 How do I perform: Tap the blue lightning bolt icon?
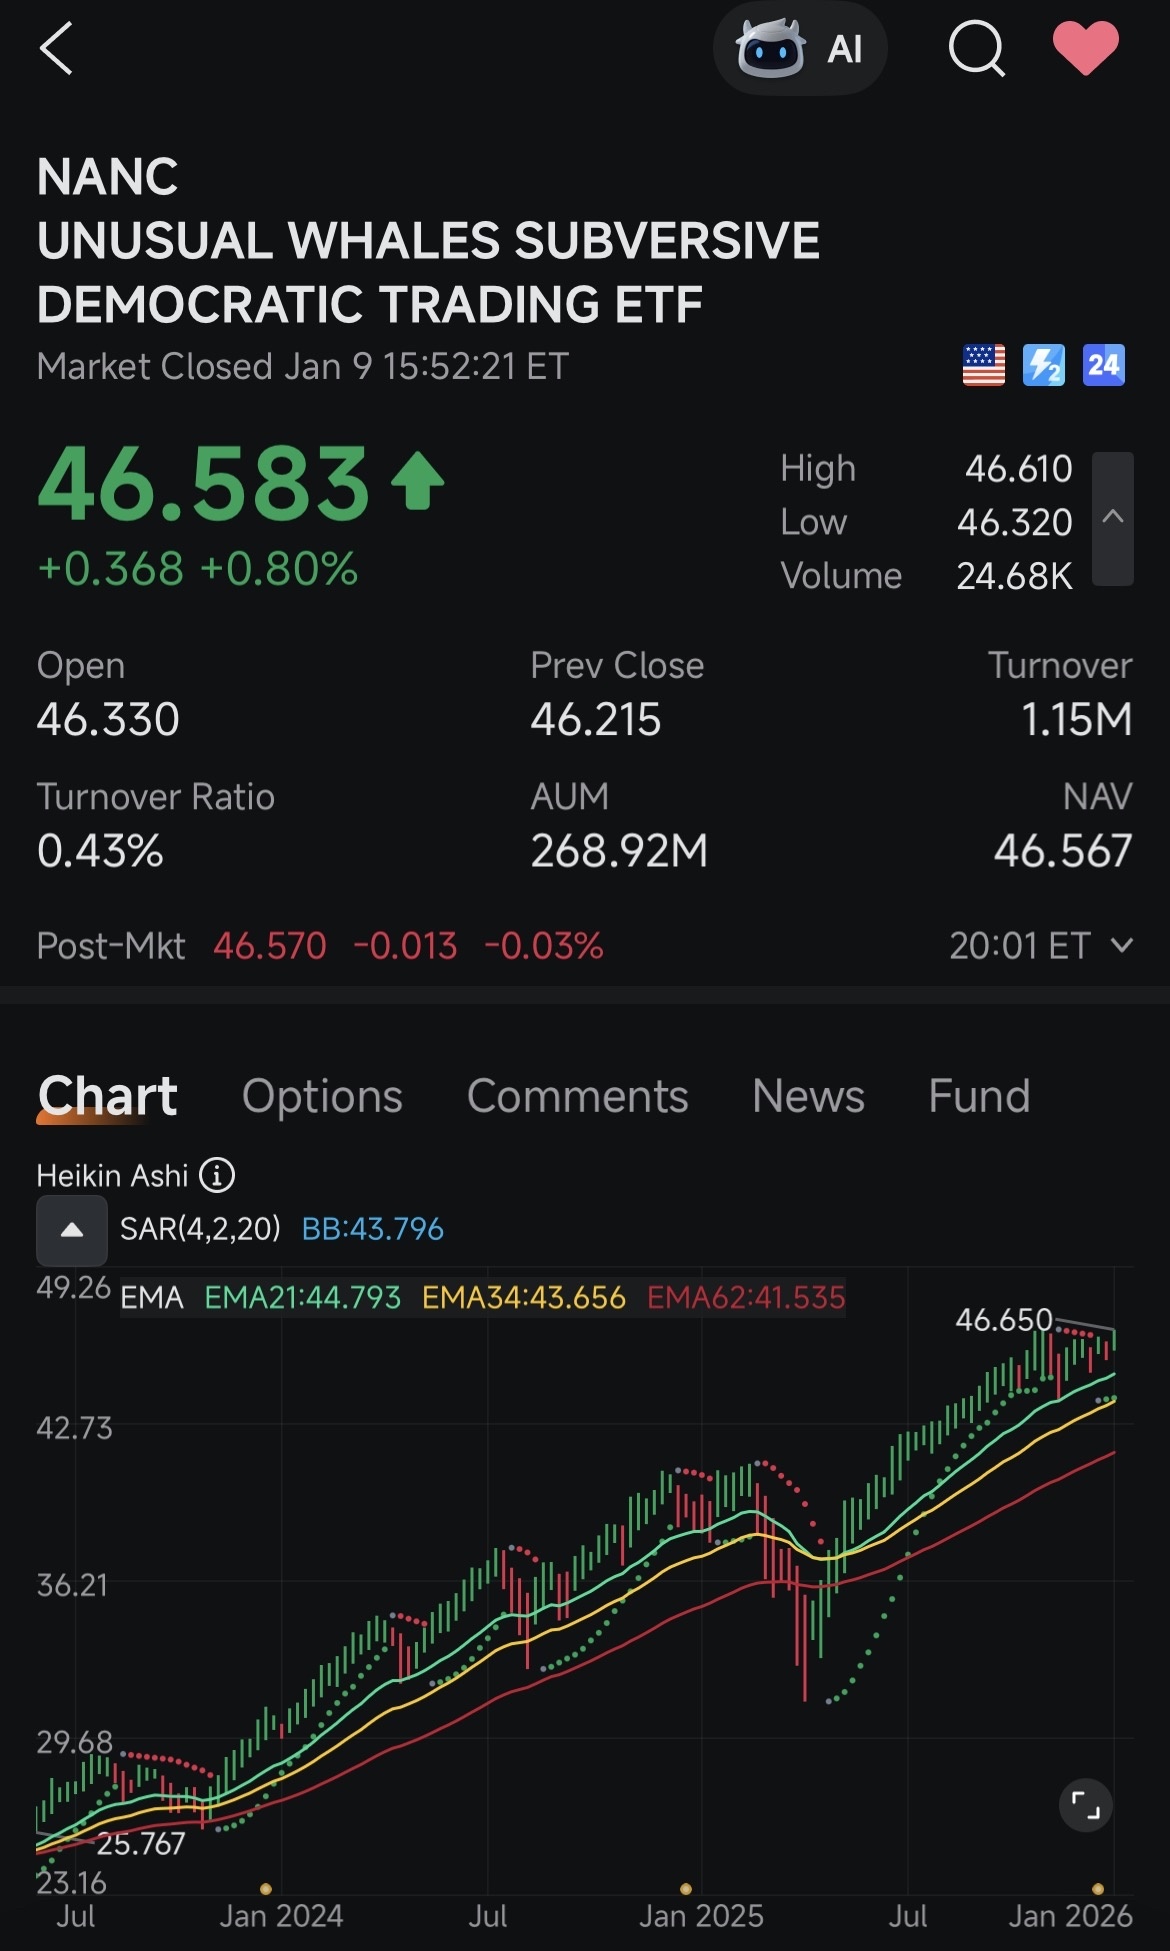1044,365
